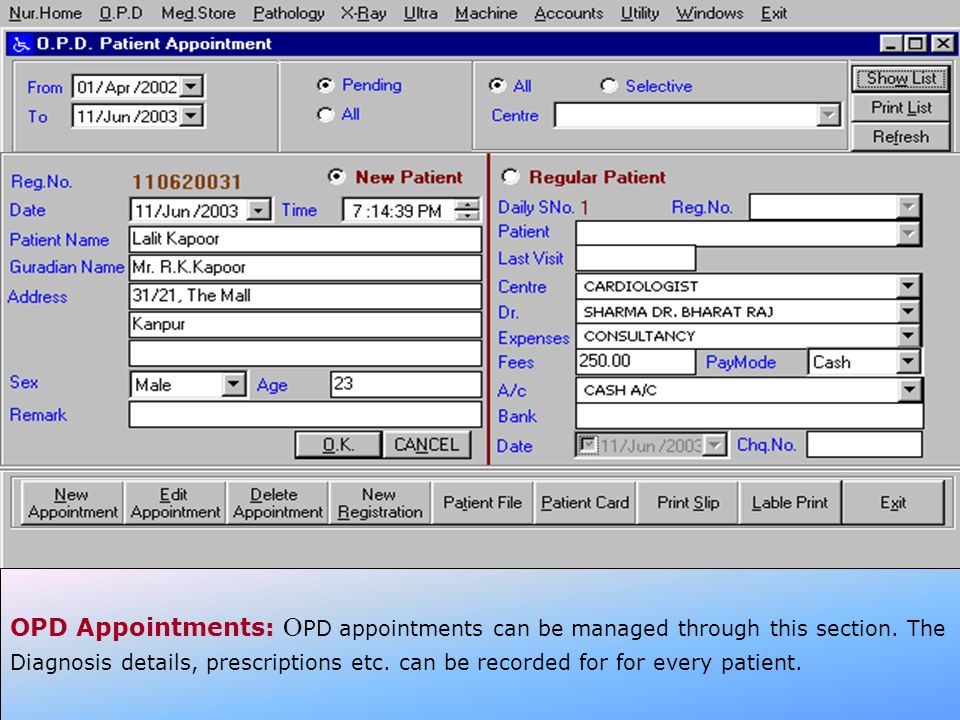The image size is (960, 720).
Task: Click the Lable Print button
Action: pos(790,503)
